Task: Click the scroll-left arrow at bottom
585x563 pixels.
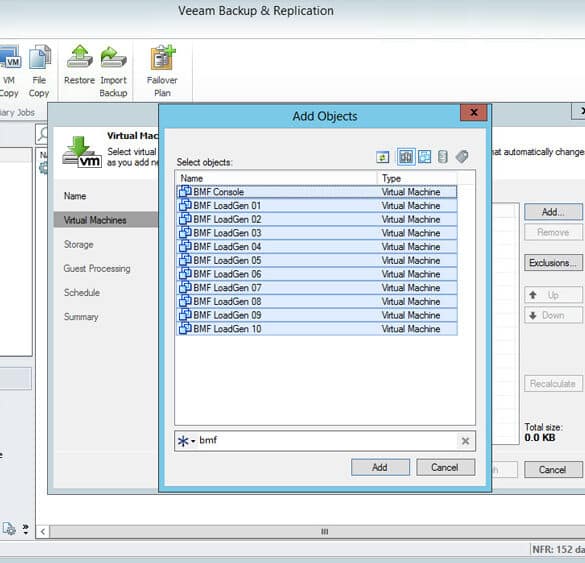Action: 43,532
